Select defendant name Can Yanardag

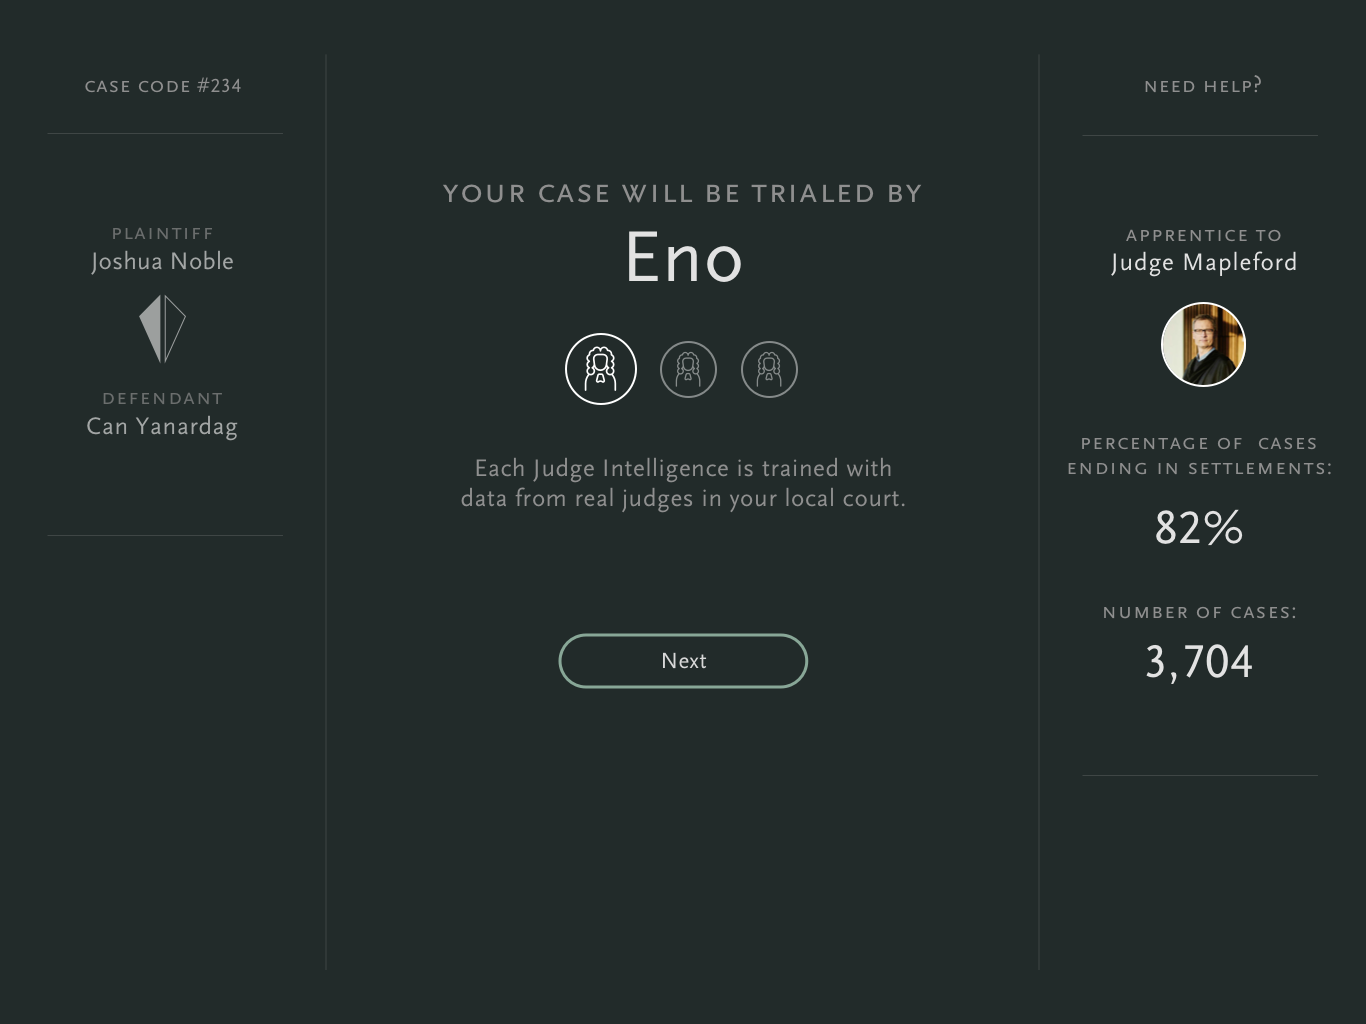pyautogui.click(x=162, y=427)
